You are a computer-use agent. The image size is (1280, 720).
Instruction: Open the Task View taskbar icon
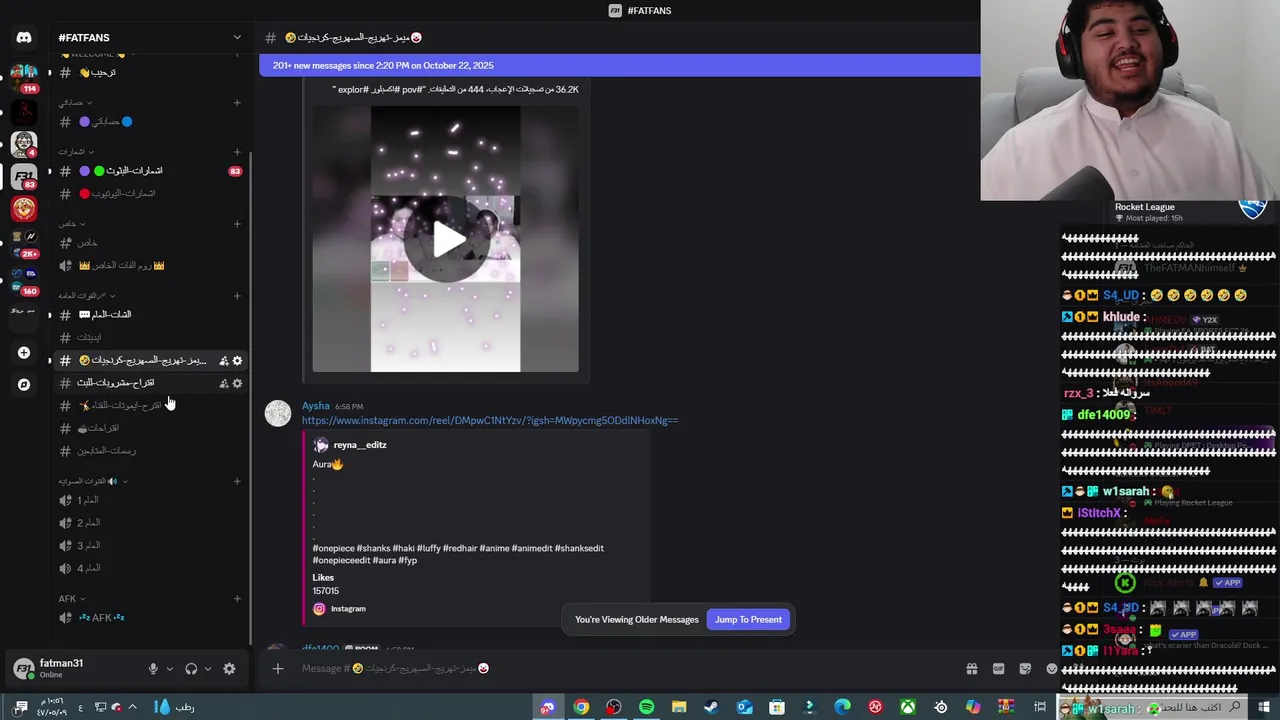coord(1040,707)
